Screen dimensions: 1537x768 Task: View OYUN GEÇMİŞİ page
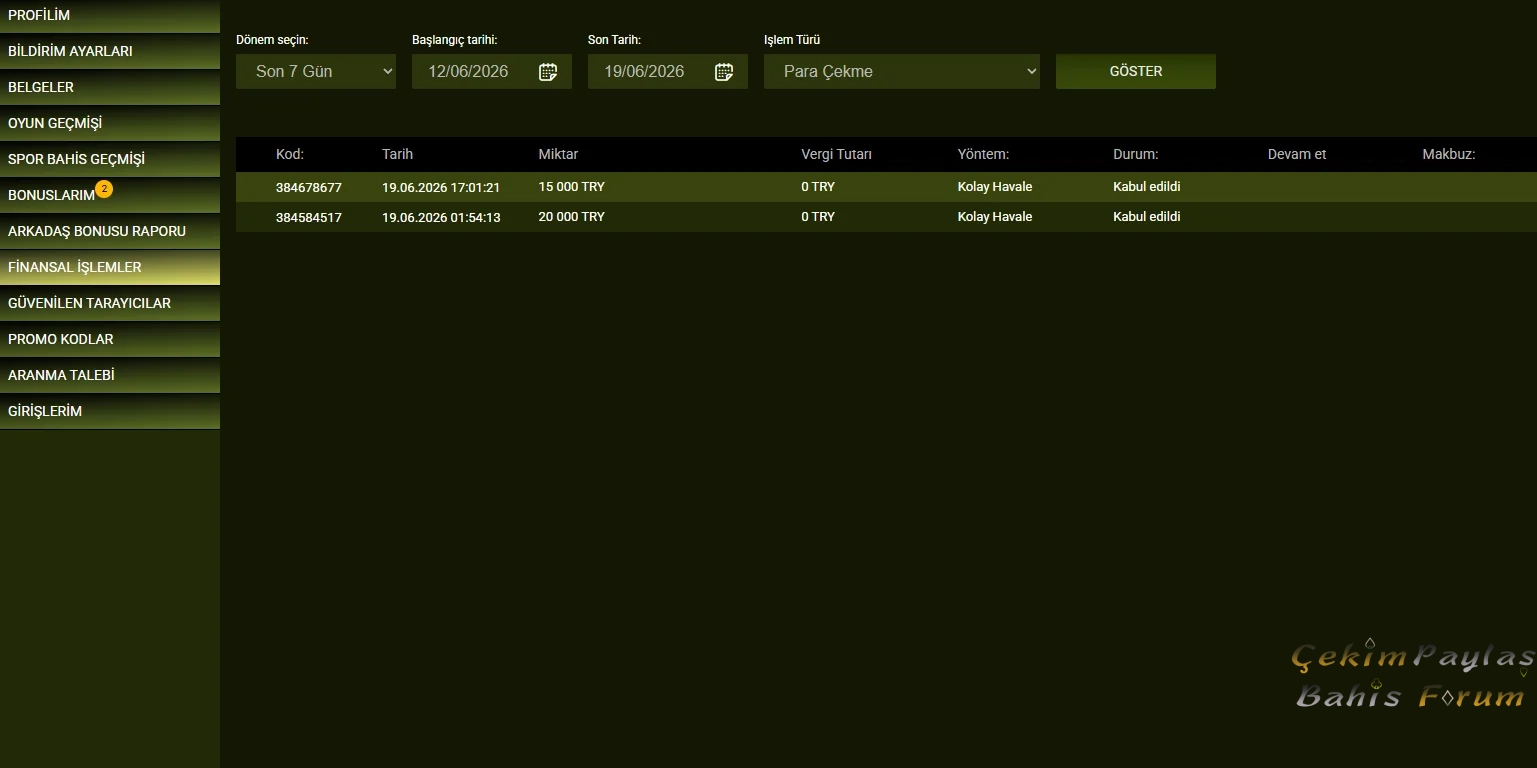[x=110, y=123]
